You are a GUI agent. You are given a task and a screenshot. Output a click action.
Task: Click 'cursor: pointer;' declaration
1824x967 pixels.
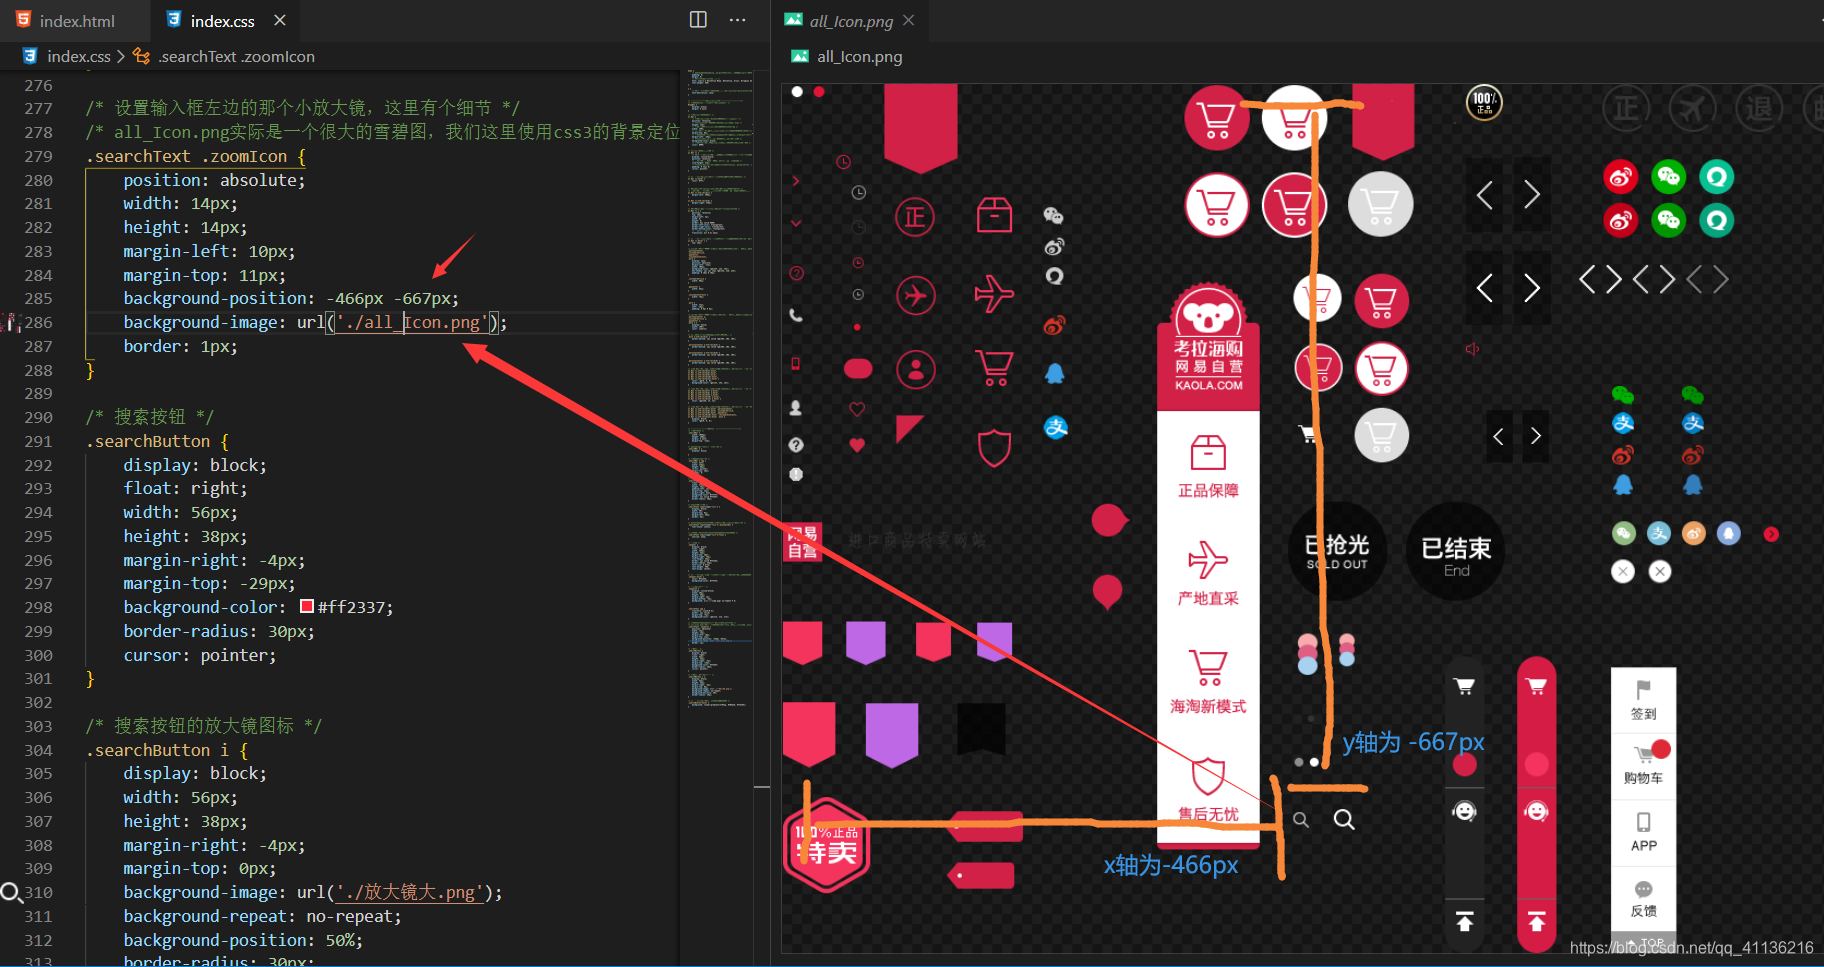(200, 655)
